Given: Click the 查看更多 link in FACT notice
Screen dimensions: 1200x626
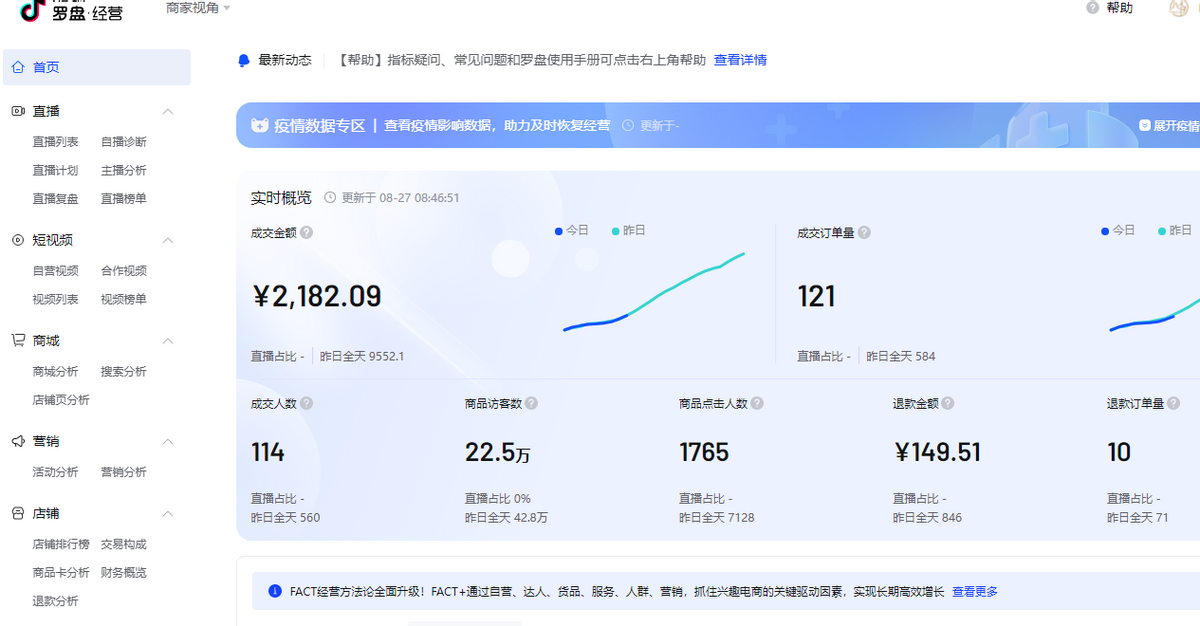Looking at the screenshot, I should point(975,592).
